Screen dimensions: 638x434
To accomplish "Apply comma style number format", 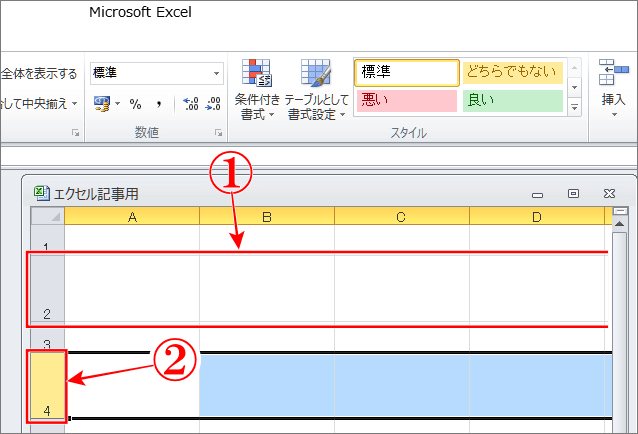I will [x=159, y=104].
